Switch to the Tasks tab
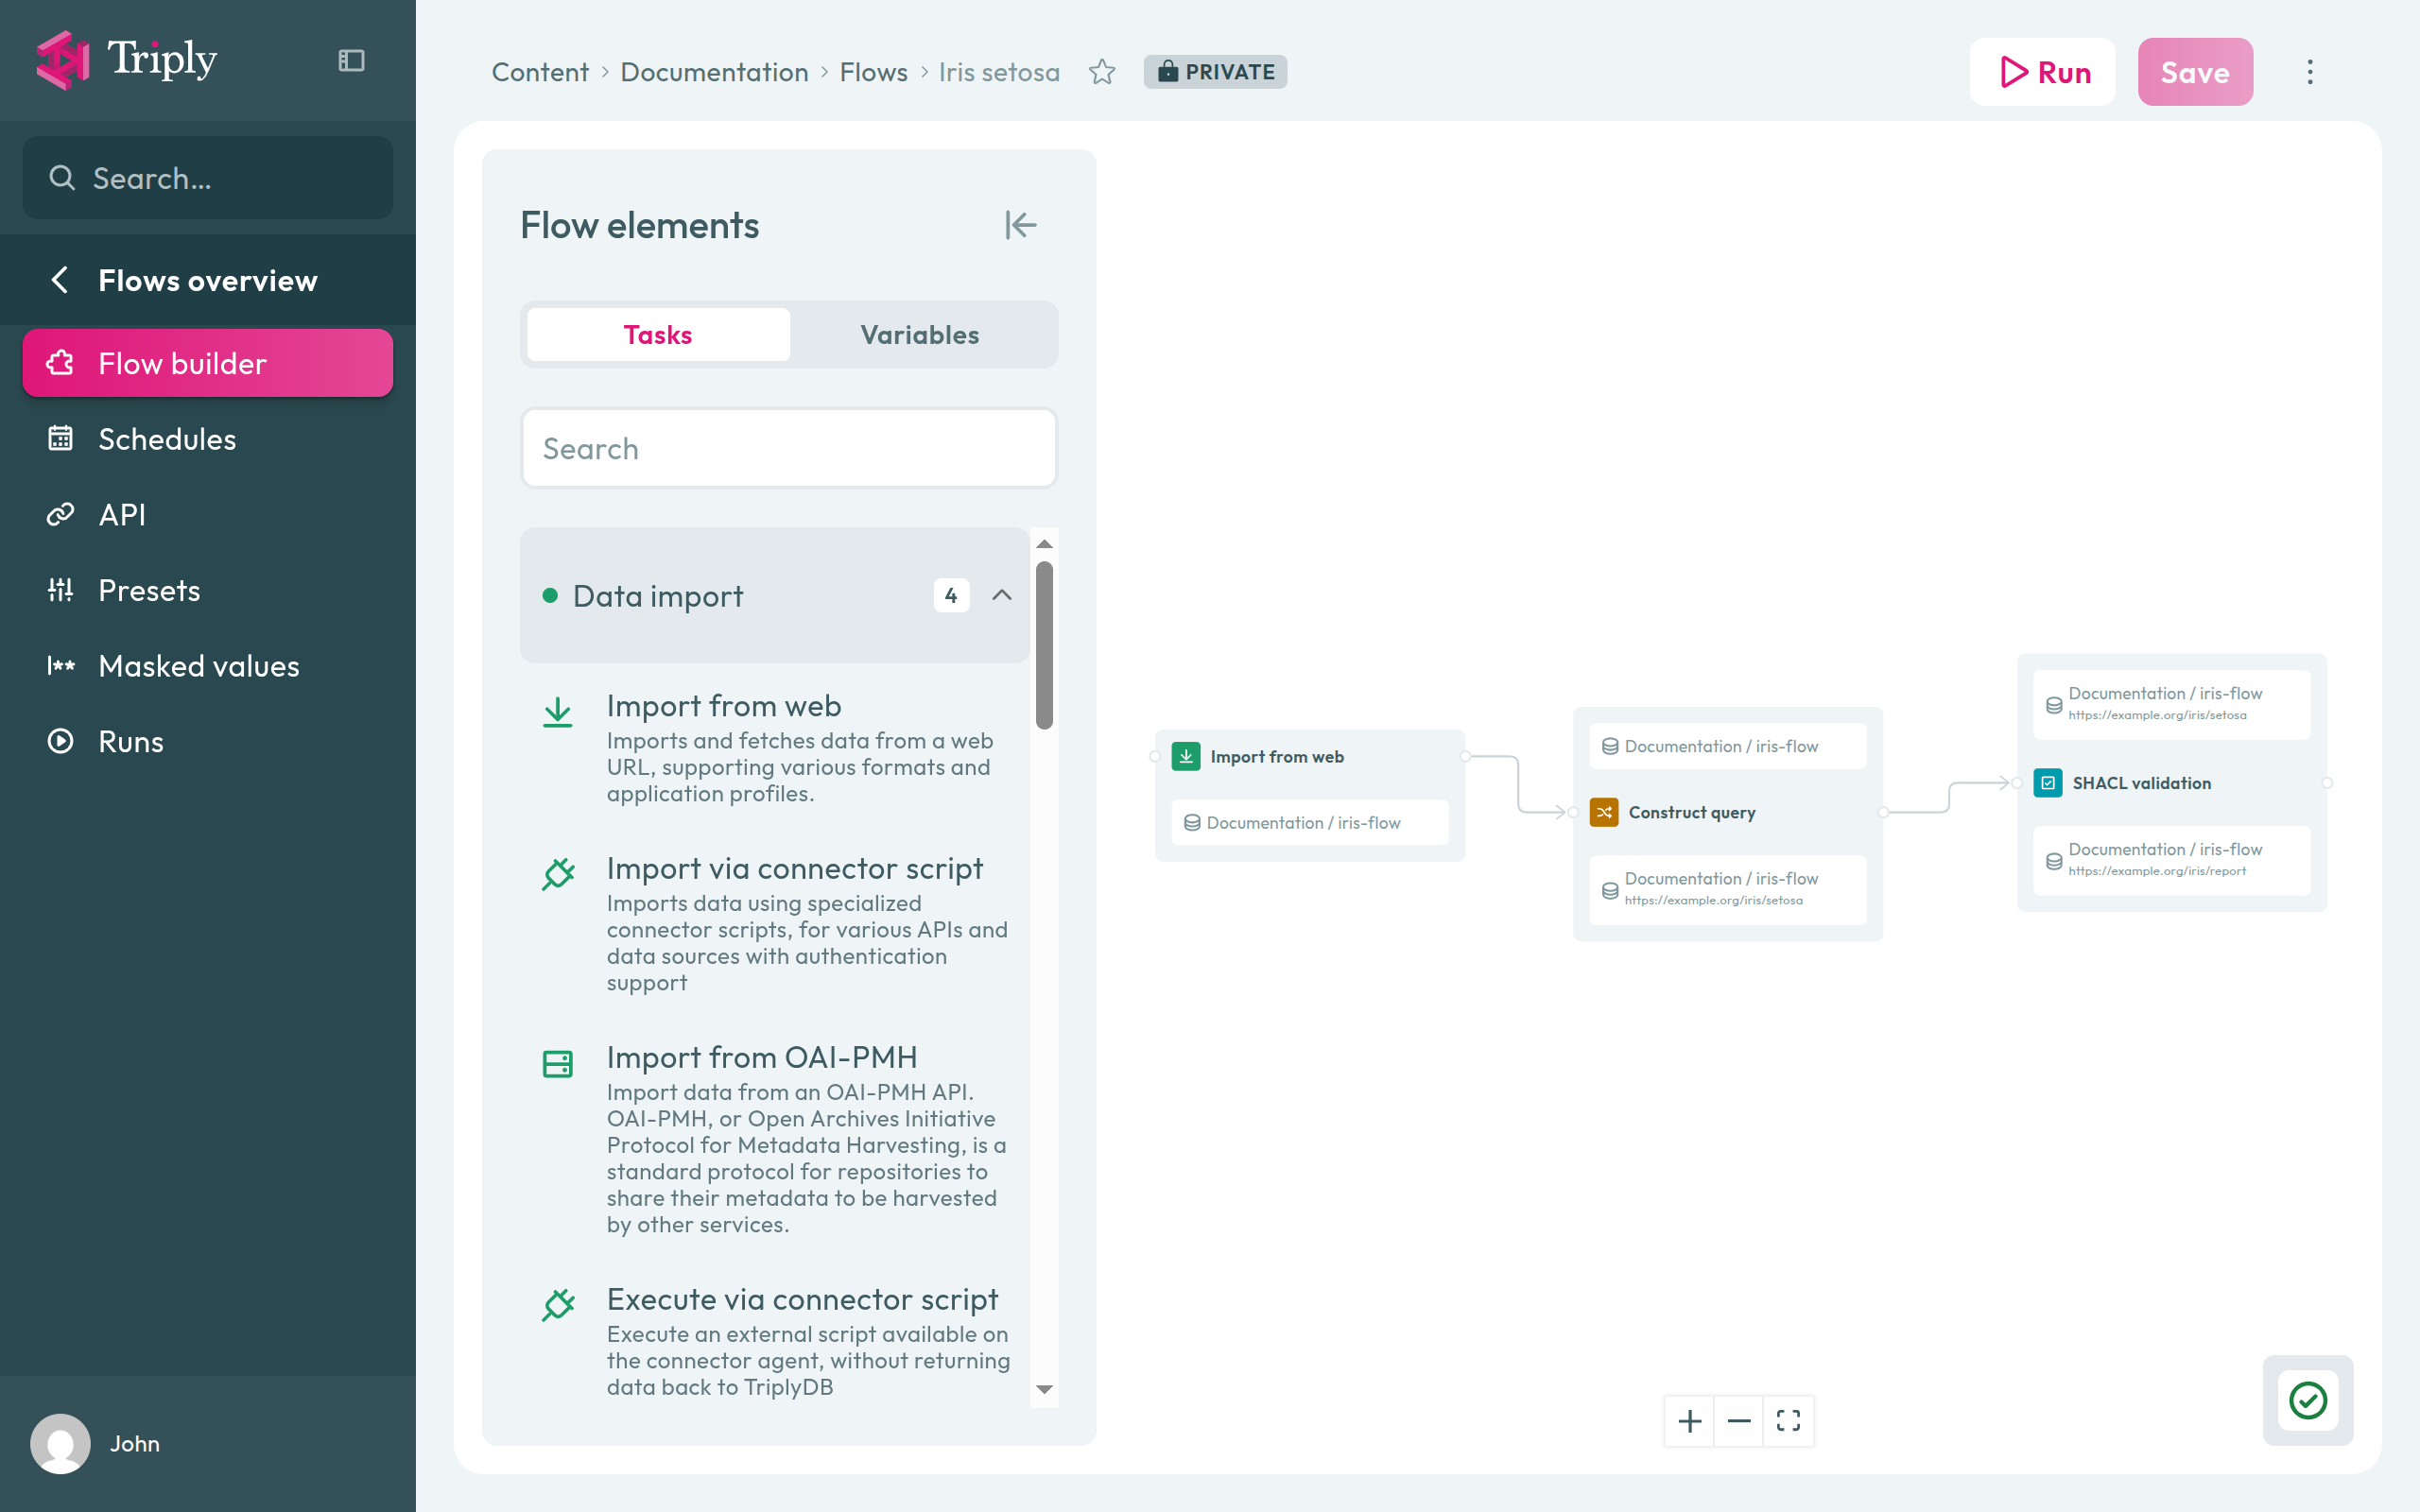This screenshot has height=1512, width=2420. coord(658,334)
